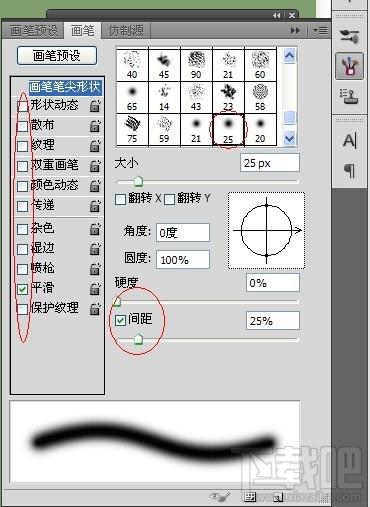The height and width of the screenshot is (507, 370).
Task: Select brush tip thumbnail 59
Action: click(164, 129)
